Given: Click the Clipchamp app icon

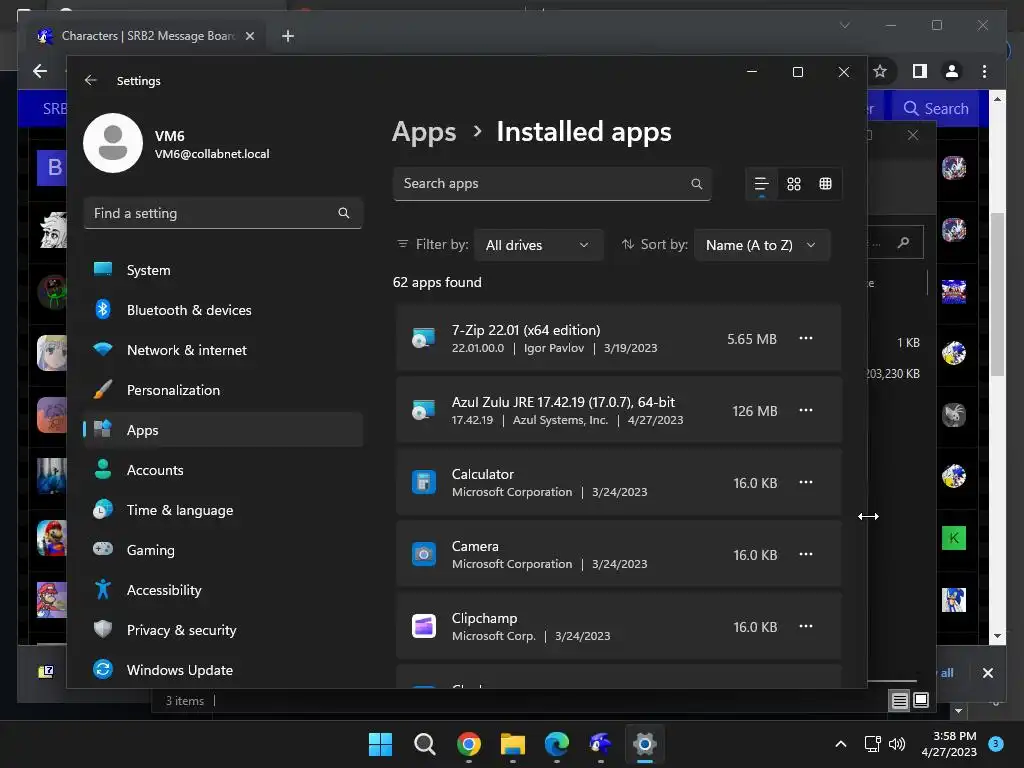Looking at the screenshot, I should 424,626.
